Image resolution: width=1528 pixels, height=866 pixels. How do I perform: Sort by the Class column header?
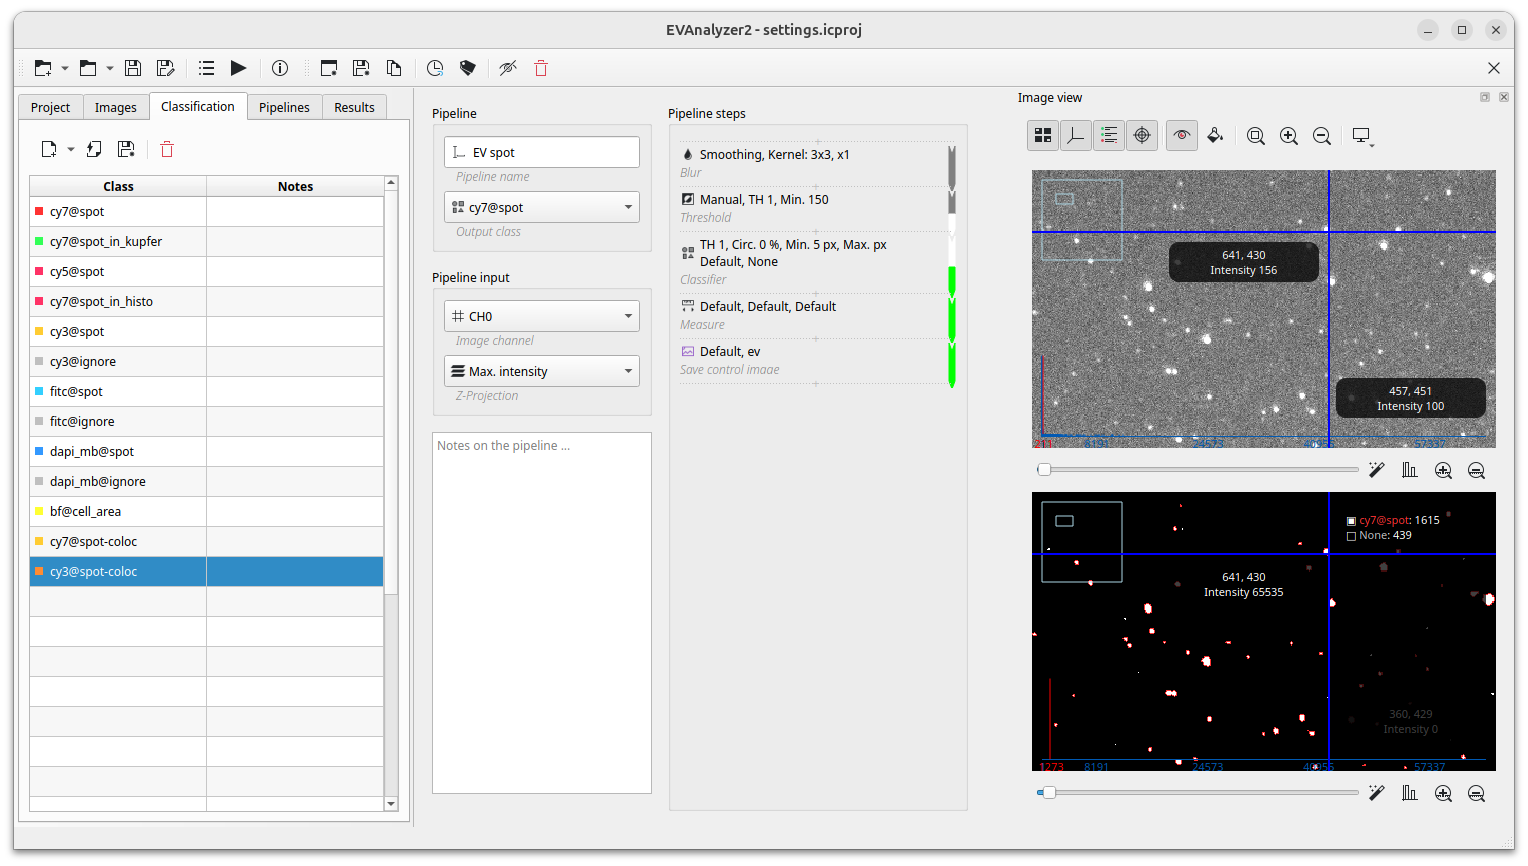[118, 186]
